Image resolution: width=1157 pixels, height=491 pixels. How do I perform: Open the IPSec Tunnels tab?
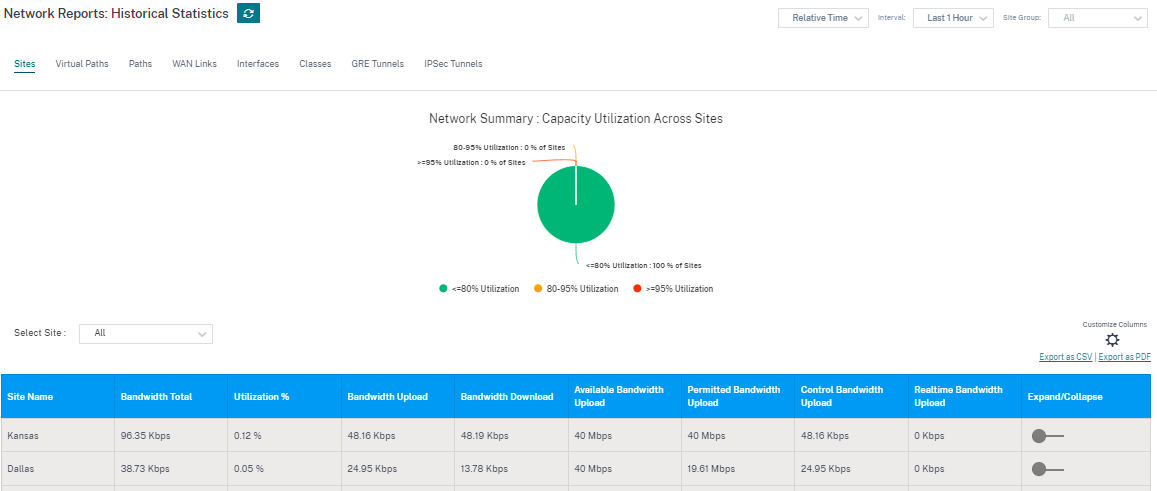pyautogui.click(x=453, y=64)
